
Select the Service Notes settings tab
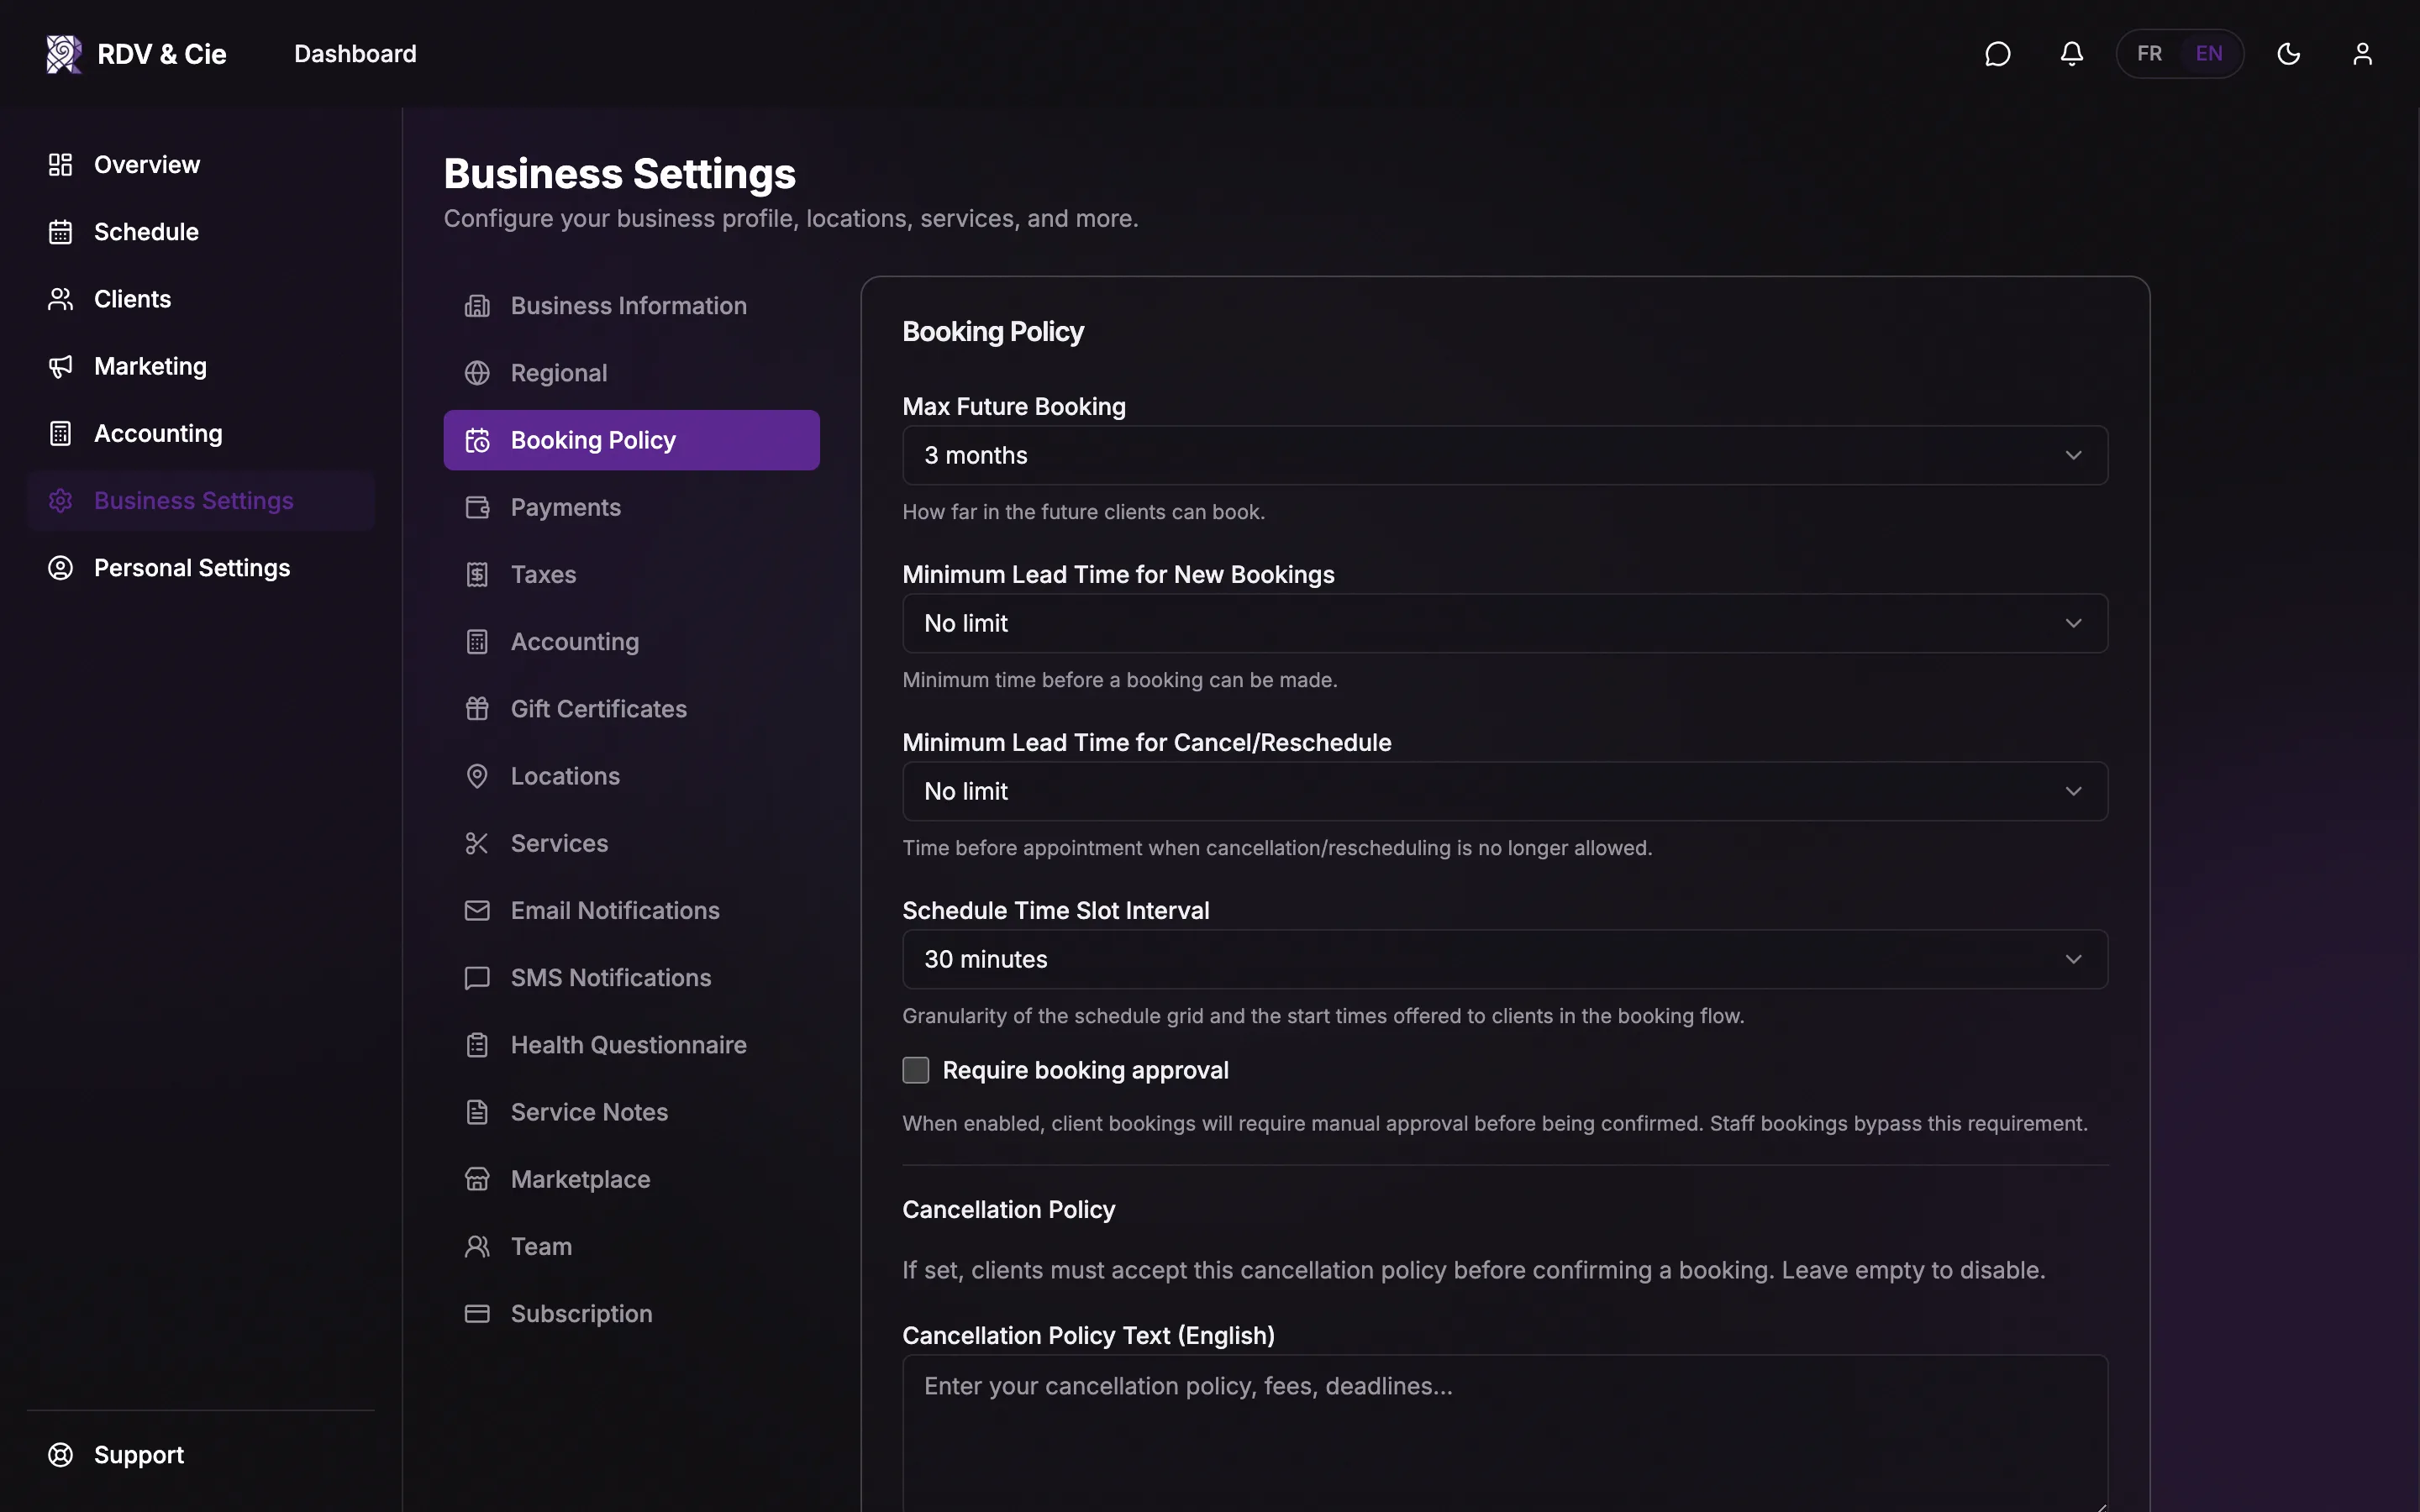(631, 1112)
